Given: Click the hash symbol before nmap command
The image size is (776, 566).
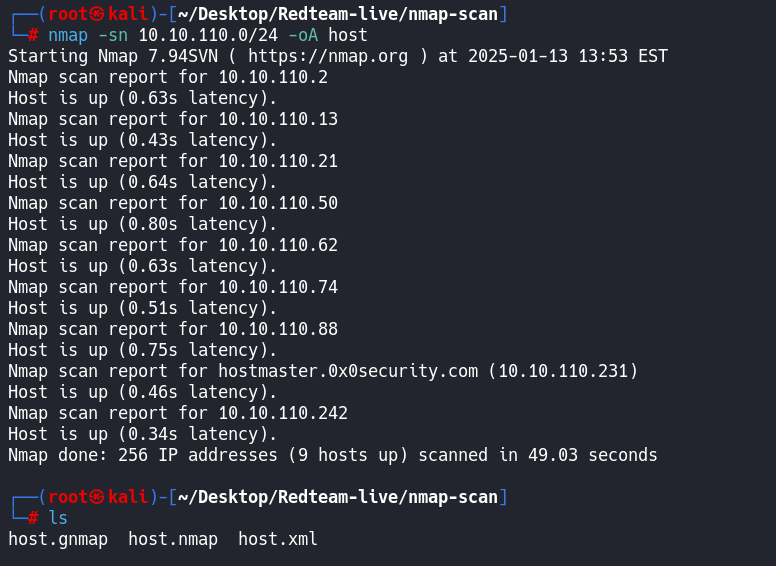Looking at the screenshot, I should (x=33, y=35).
